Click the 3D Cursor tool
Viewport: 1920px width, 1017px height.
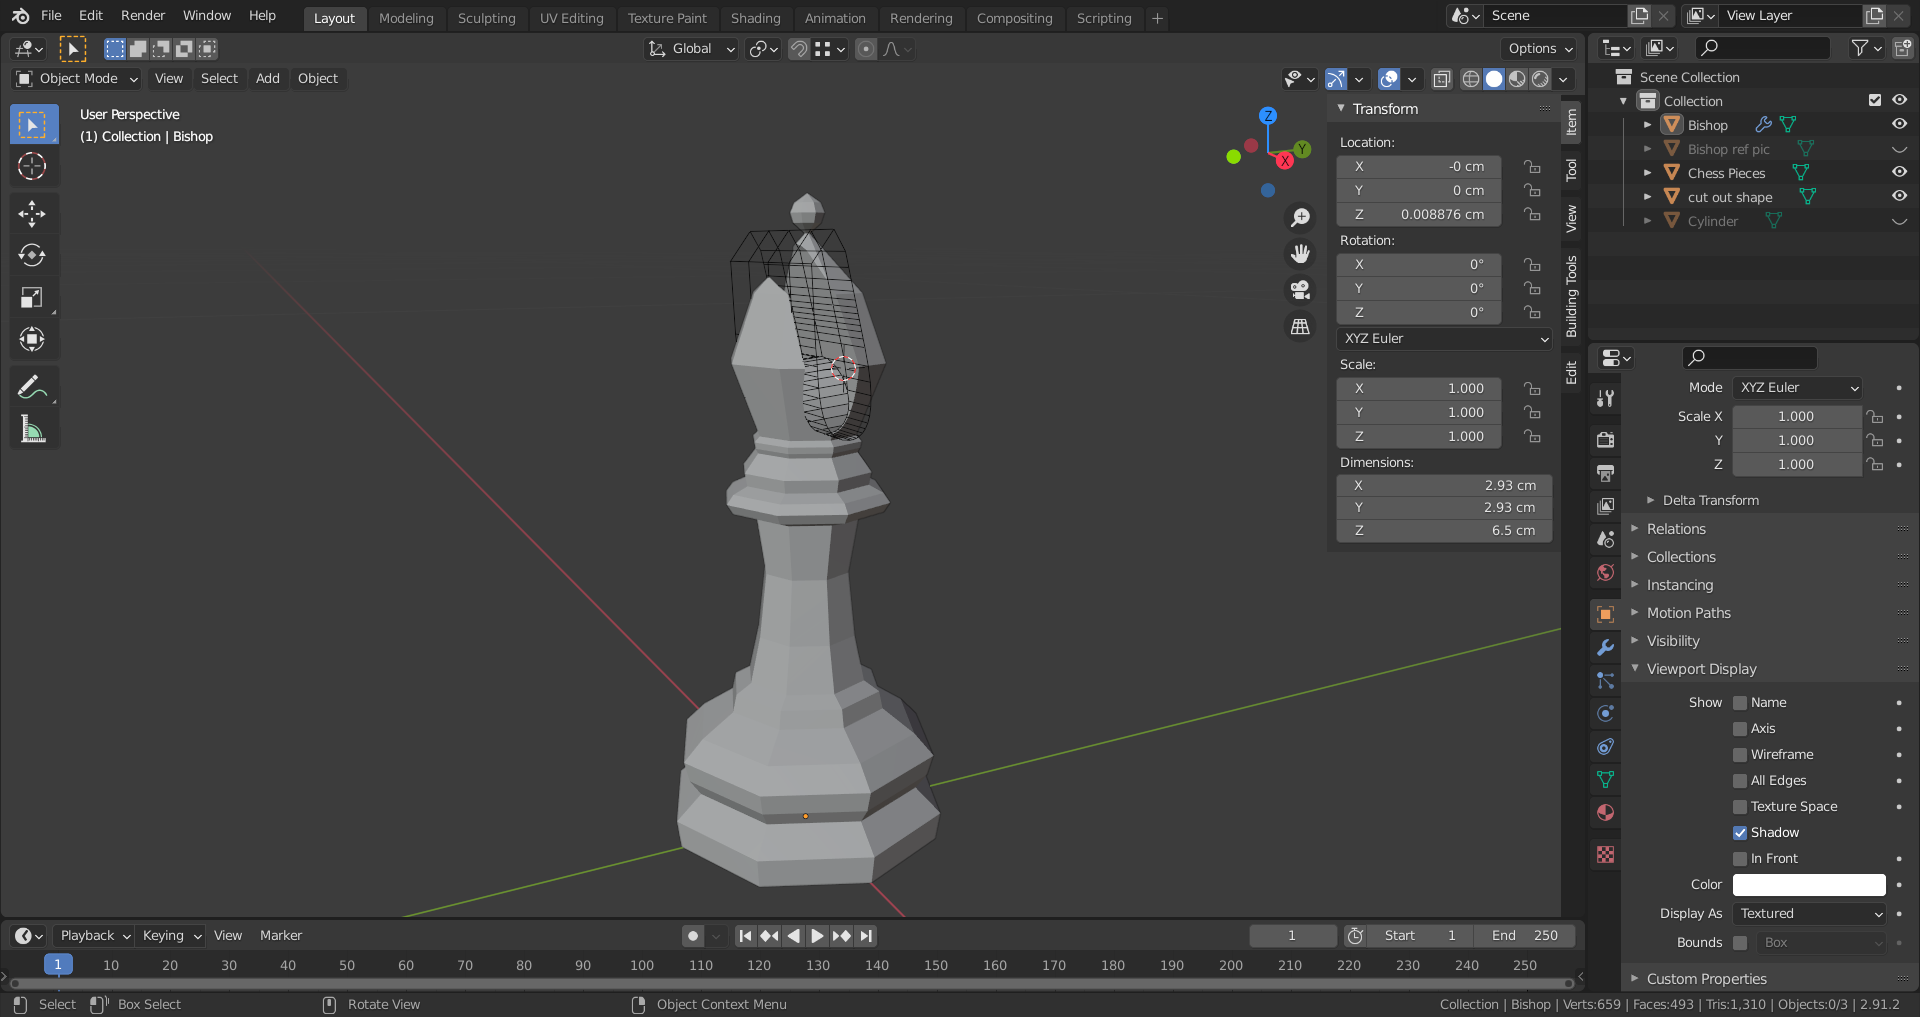32,166
